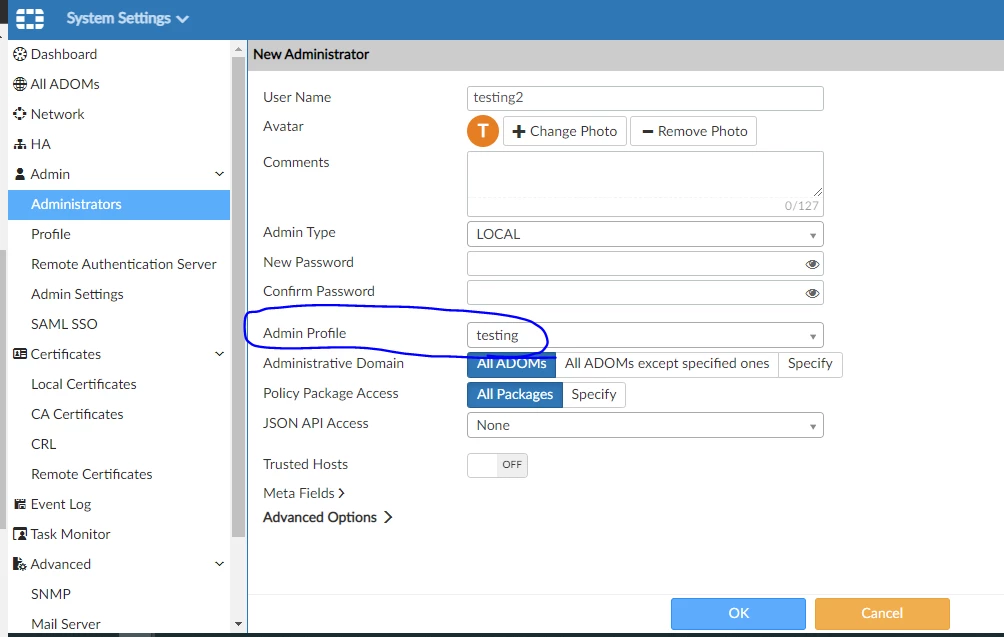Open HA settings in the sidebar

click(x=40, y=144)
